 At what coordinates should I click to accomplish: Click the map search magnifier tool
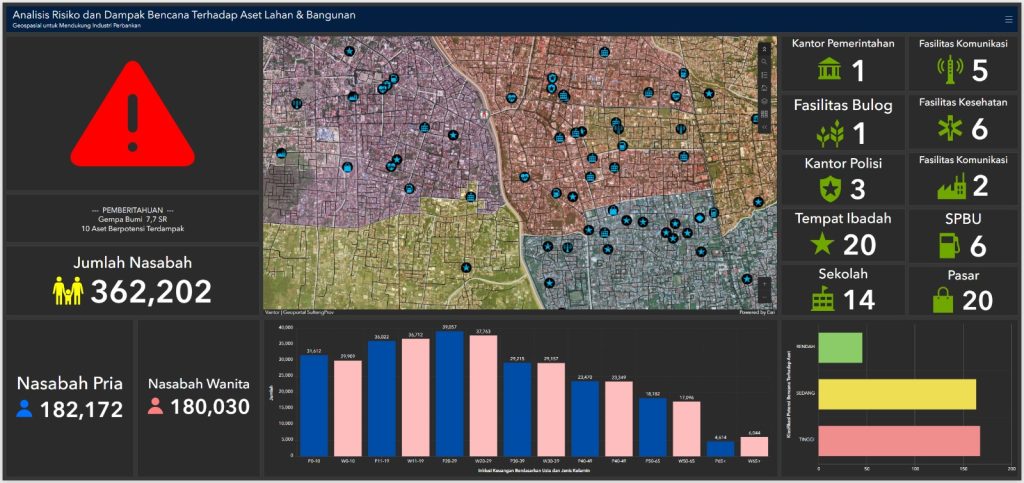tap(764, 61)
